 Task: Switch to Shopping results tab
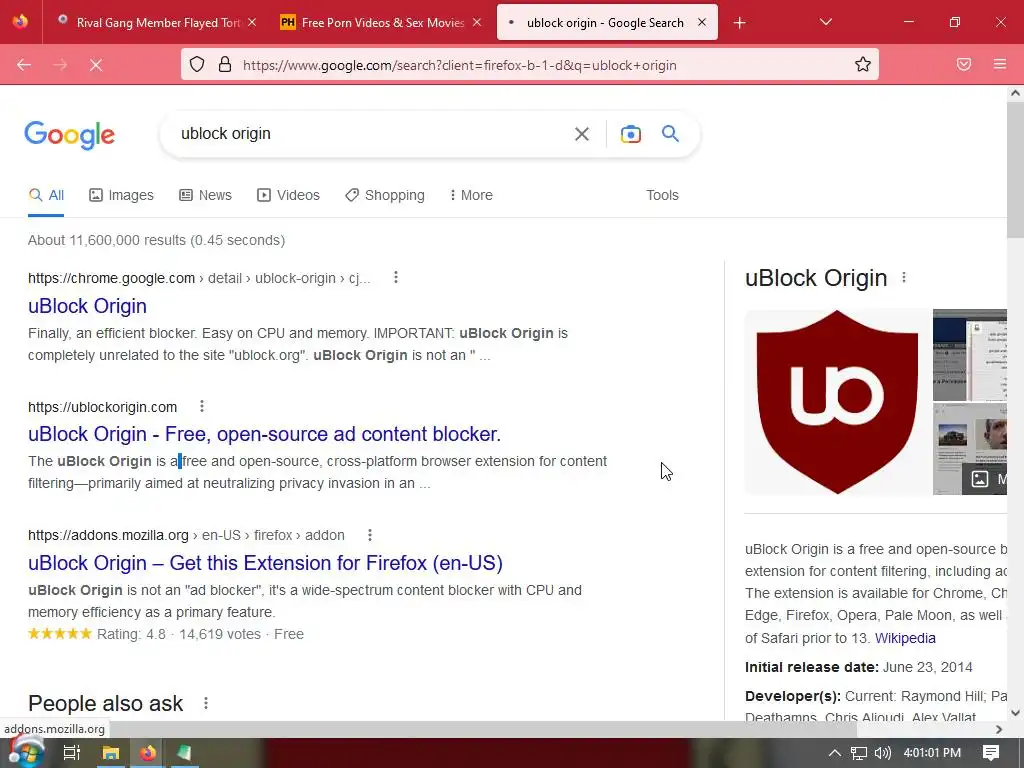coord(385,195)
